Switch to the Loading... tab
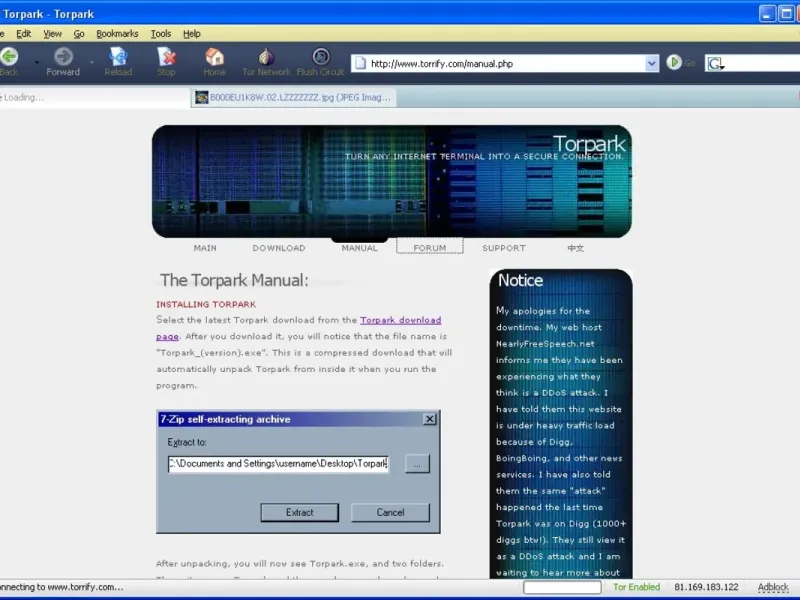This screenshot has height=600, width=800. click(94, 97)
